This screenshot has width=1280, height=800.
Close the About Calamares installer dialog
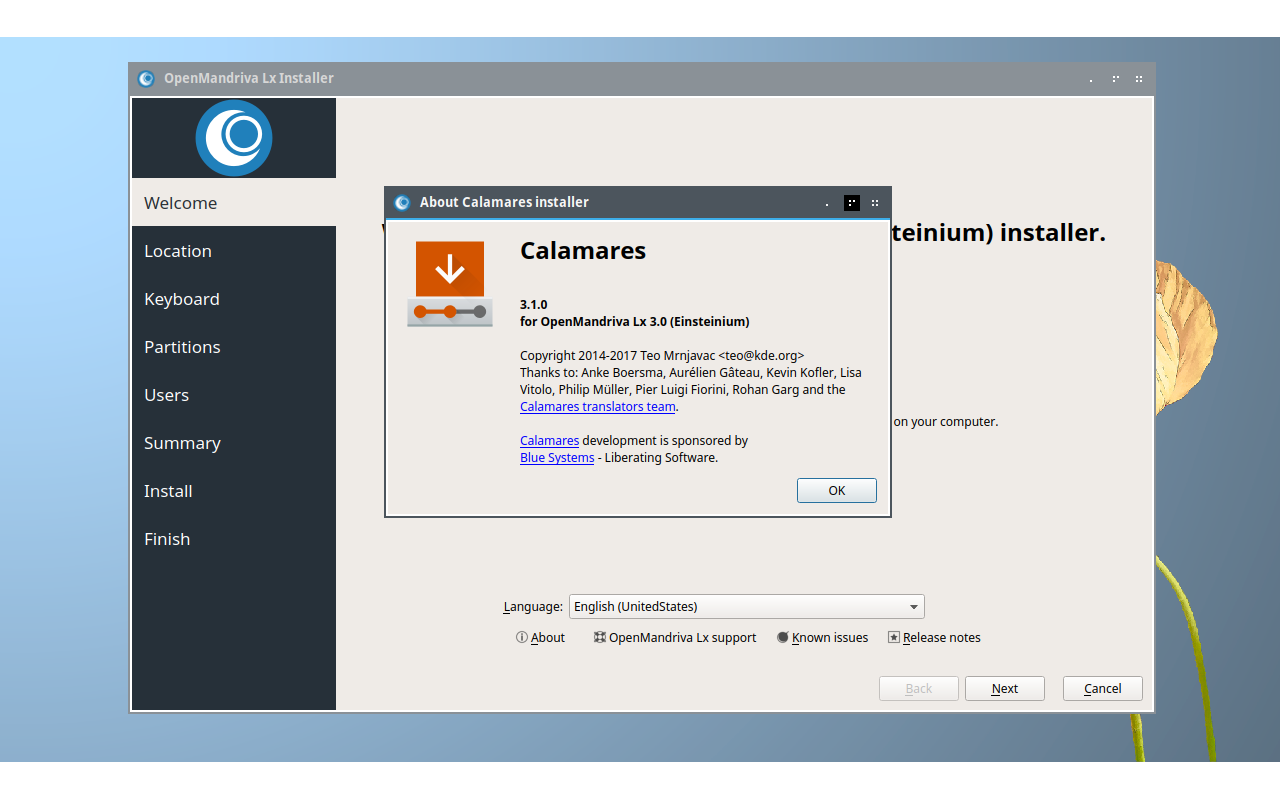(x=875, y=203)
